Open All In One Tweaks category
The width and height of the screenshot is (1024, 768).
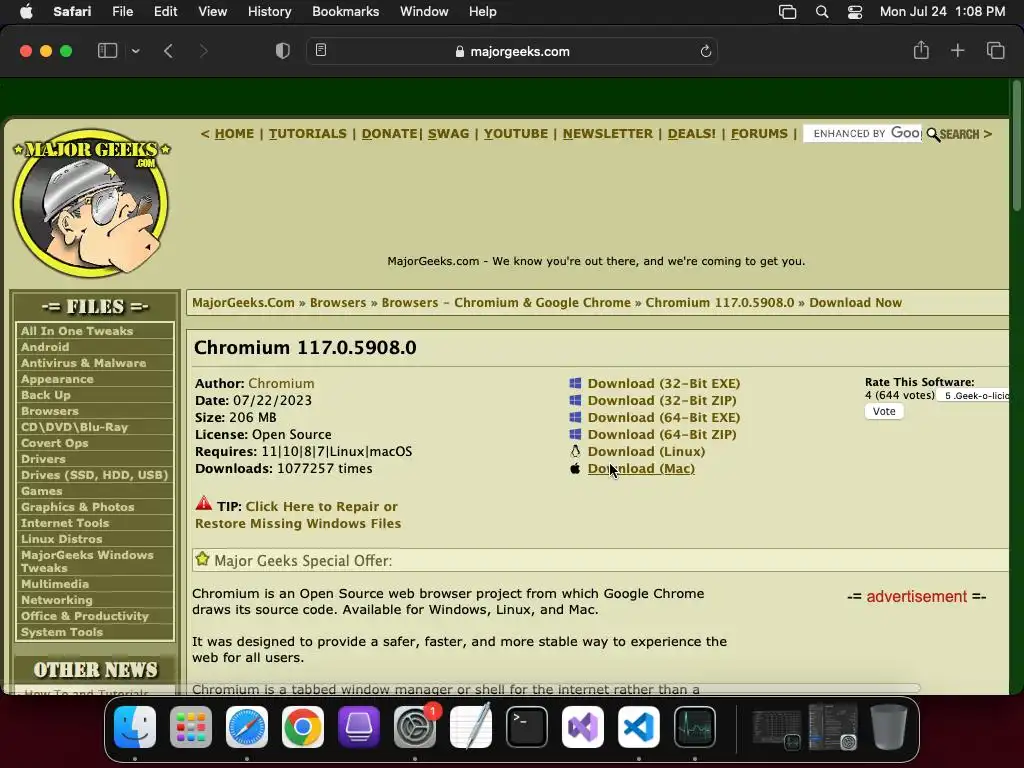coord(76,330)
